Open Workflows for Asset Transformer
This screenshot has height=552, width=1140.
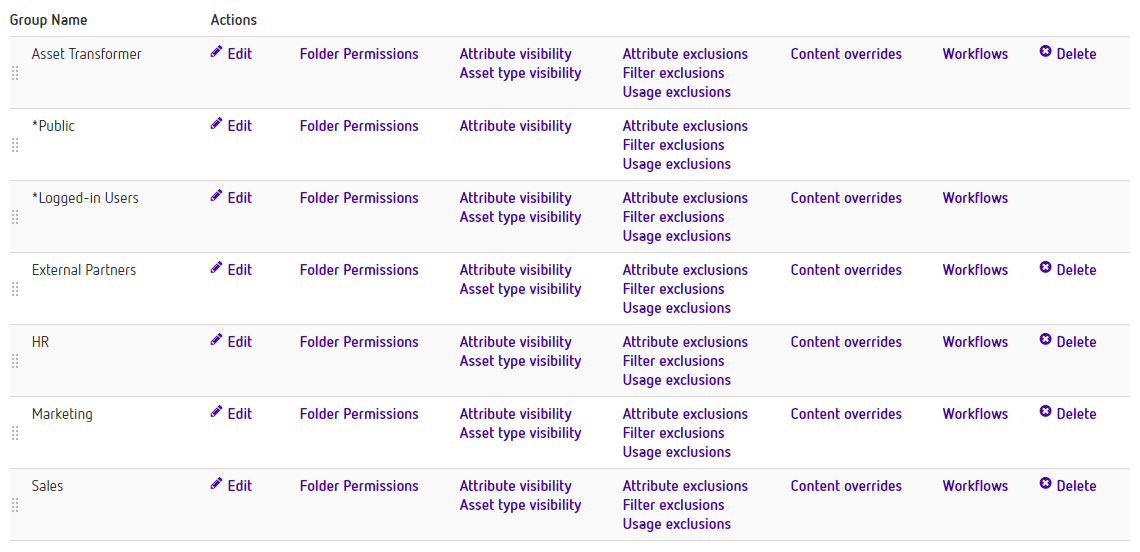tap(975, 54)
